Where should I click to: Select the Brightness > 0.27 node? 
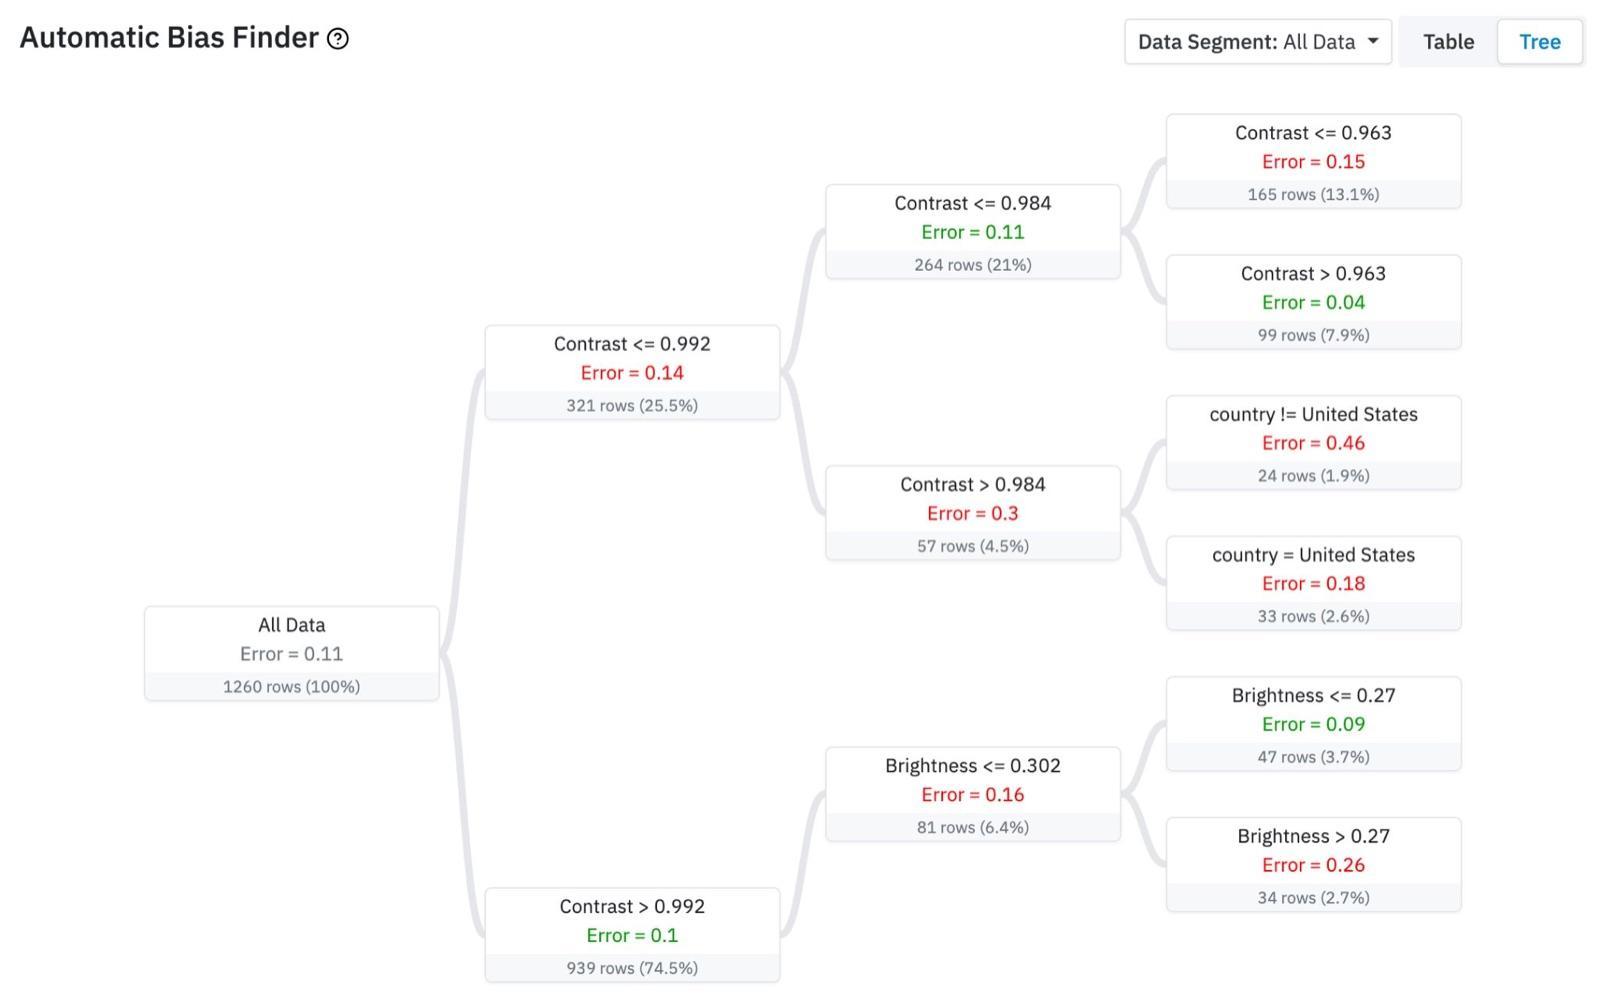1313,865
